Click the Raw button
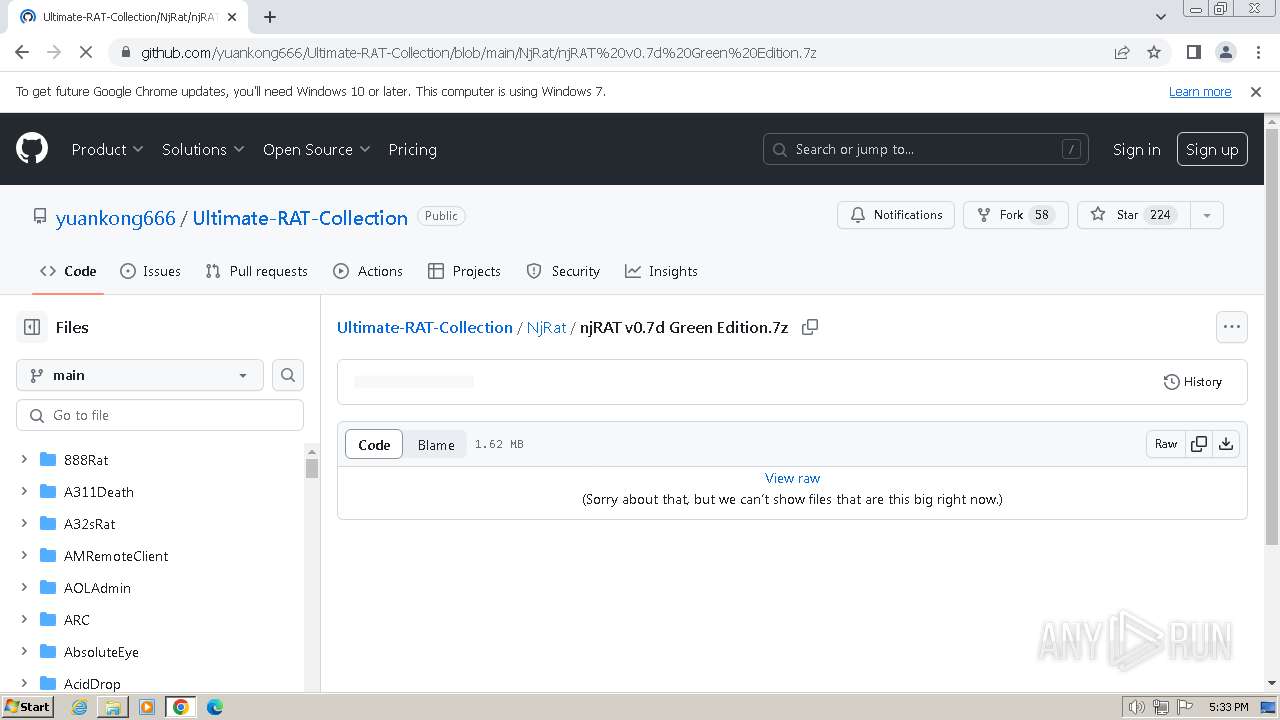The width and height of the screenshot is (1280, 720). tap(1166, 444)
